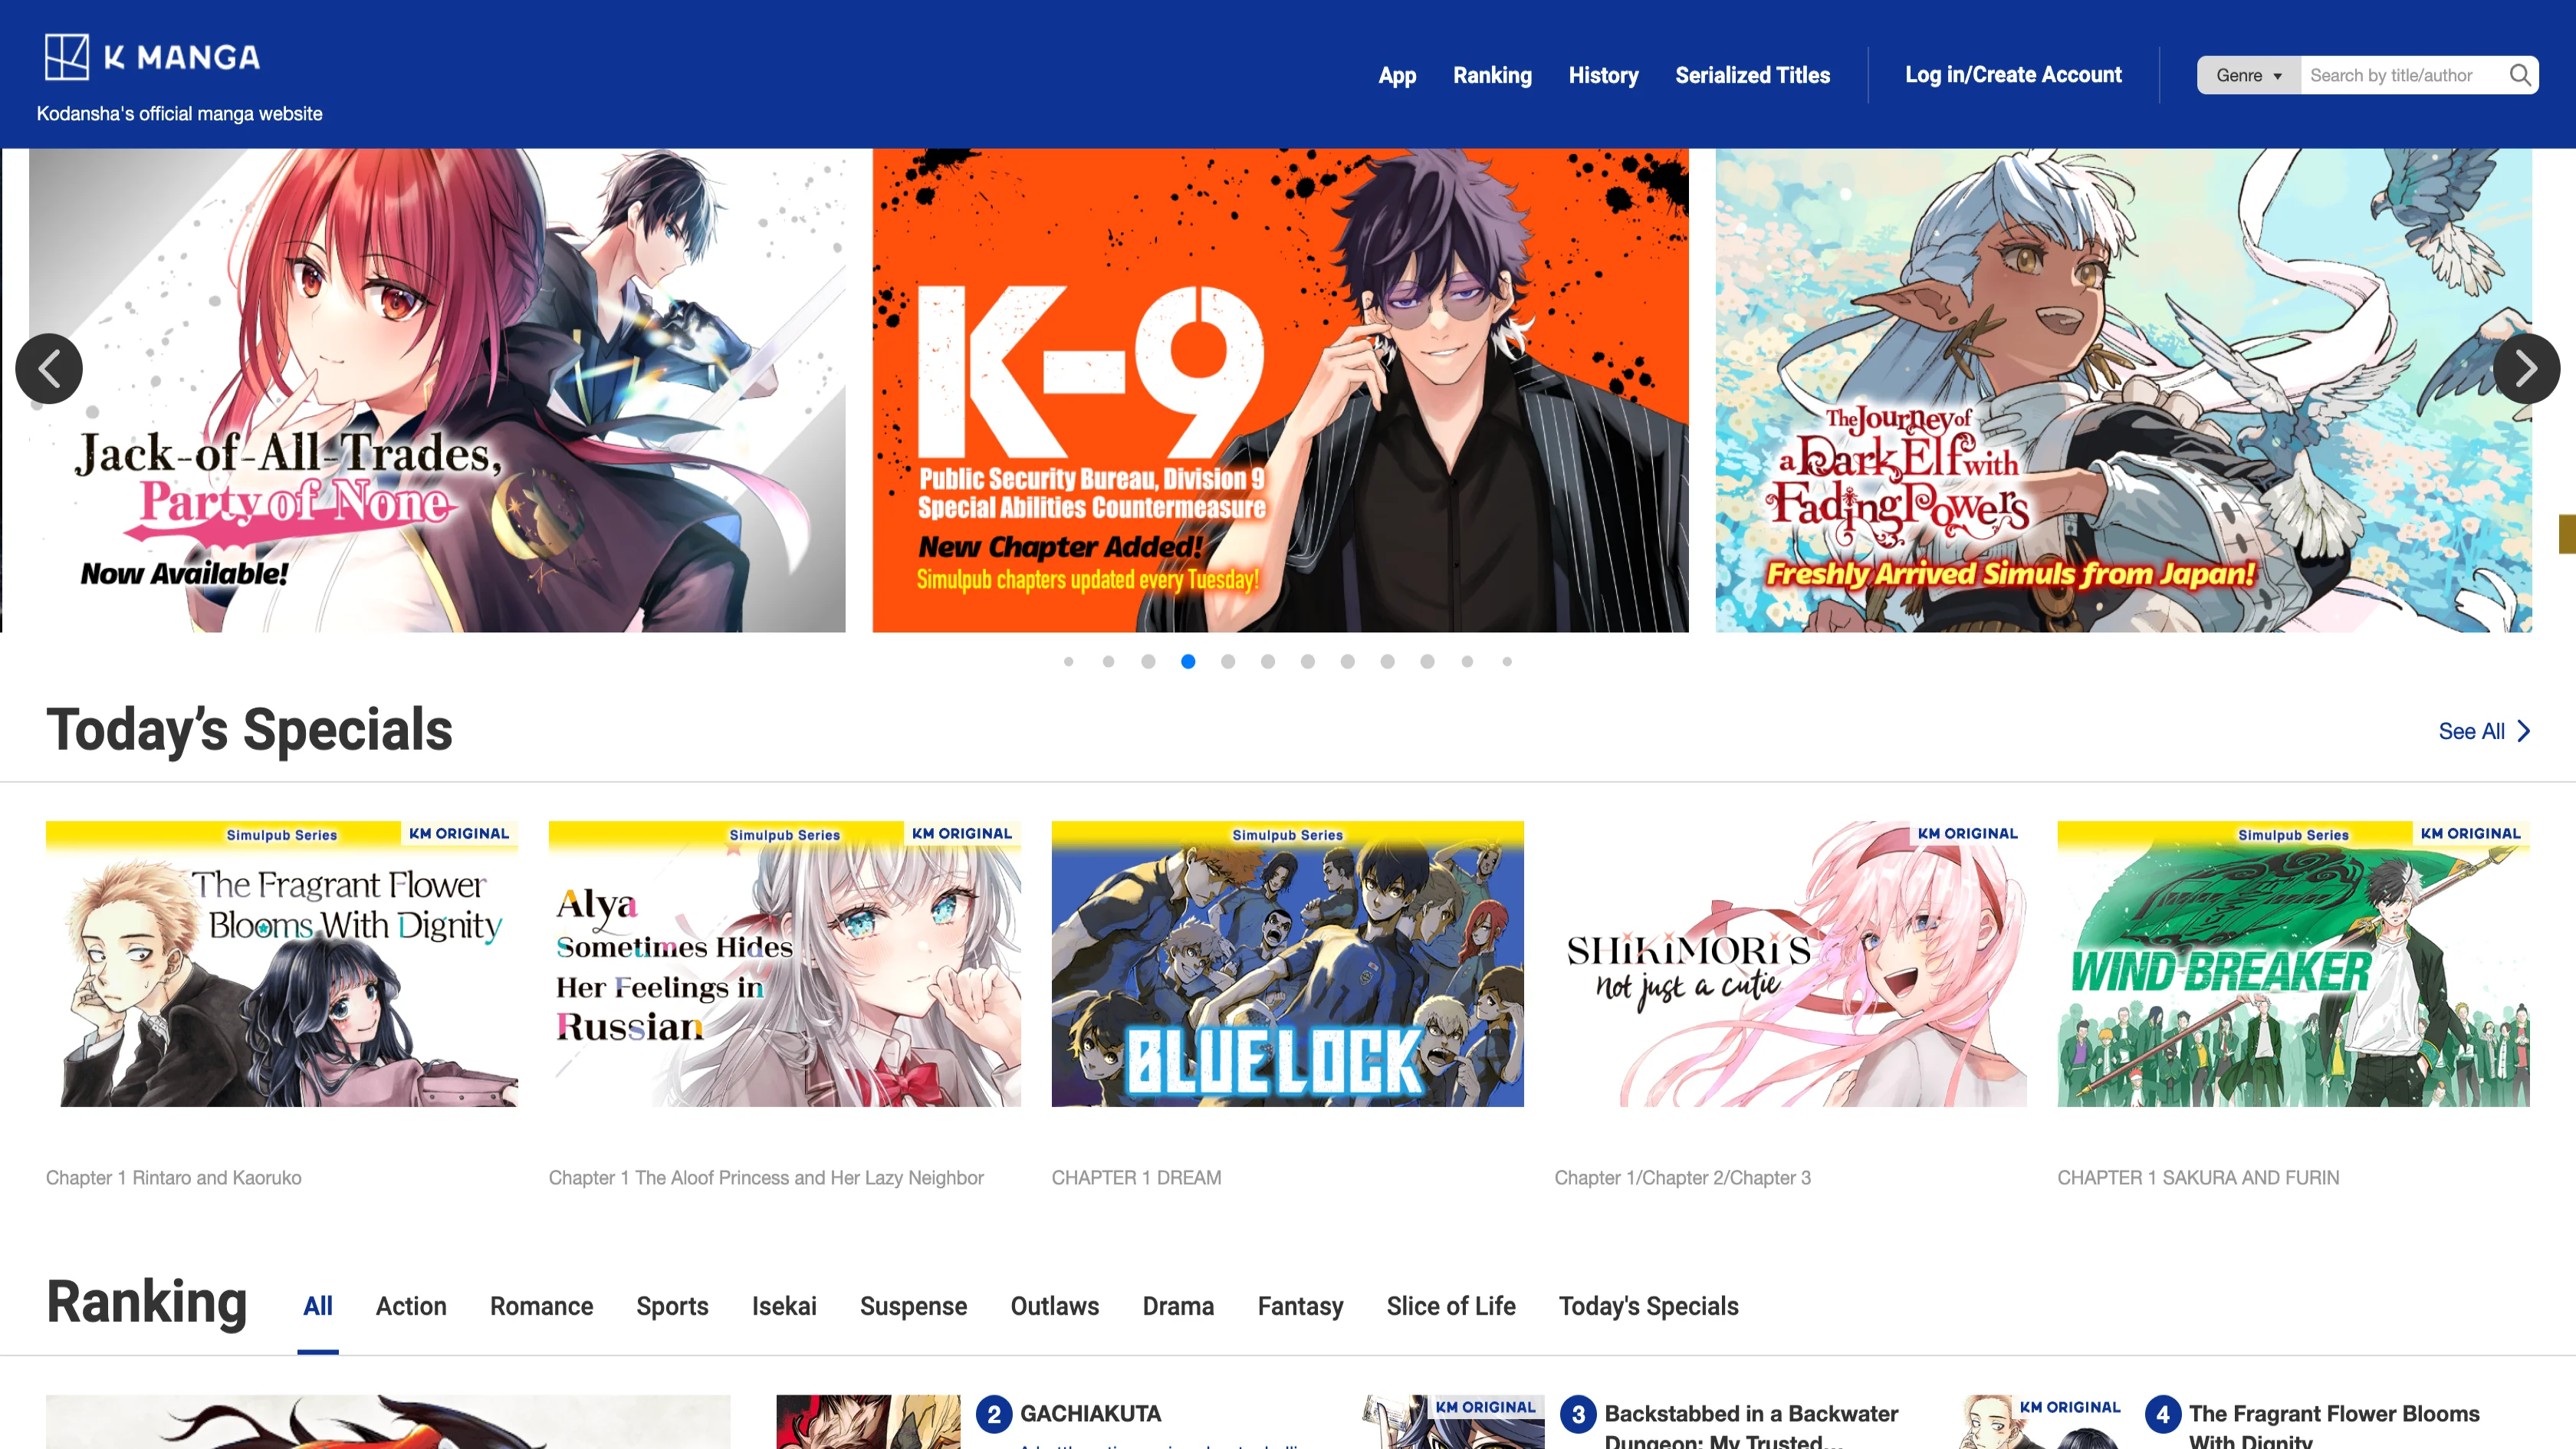This screenshot has width=2576, height=1449.
Task: Switch ranking to the Isekai tab
Action: click(784, 1306)
